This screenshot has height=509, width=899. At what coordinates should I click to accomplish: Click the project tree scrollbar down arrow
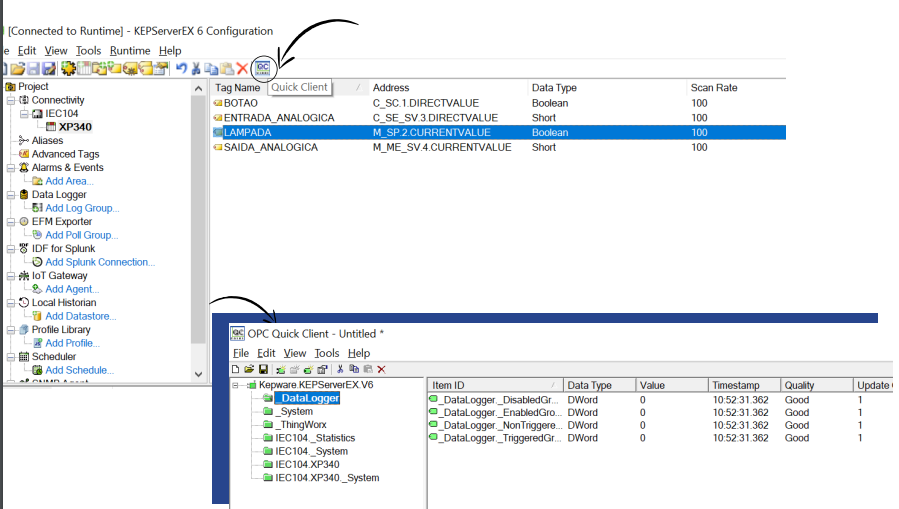tap(198, 372)
